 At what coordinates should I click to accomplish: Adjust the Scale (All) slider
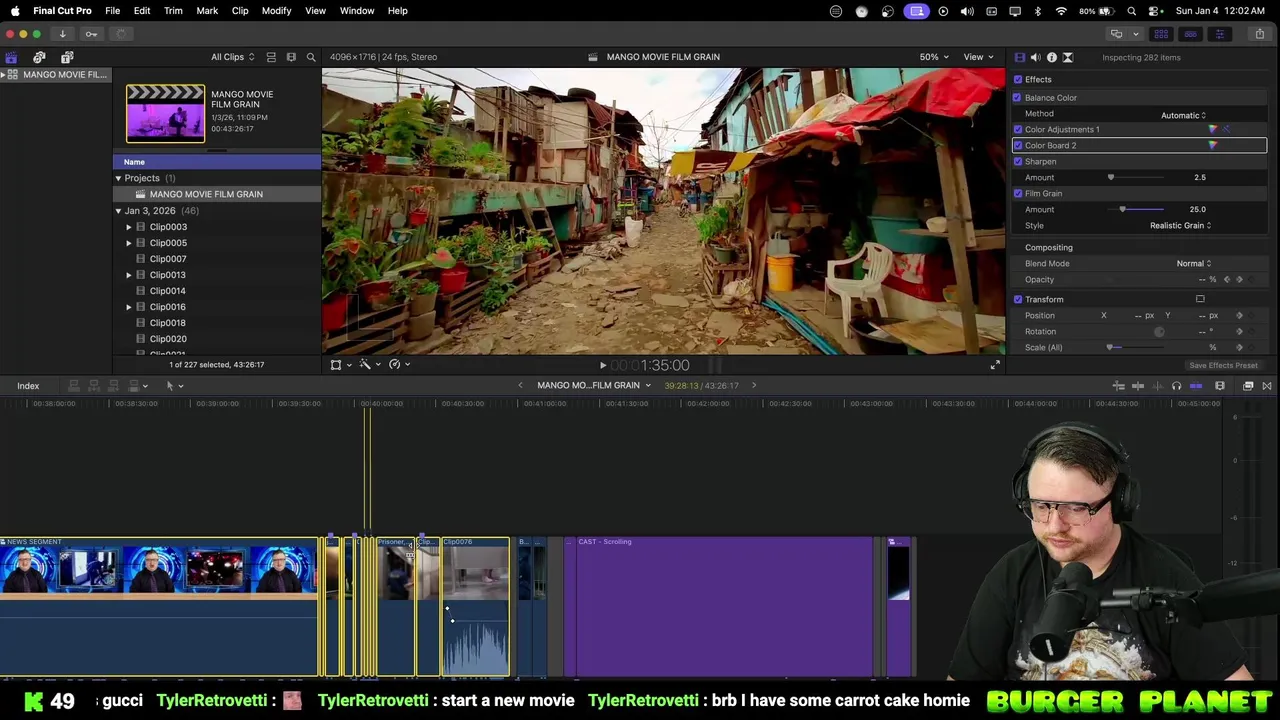(1109, 348)
